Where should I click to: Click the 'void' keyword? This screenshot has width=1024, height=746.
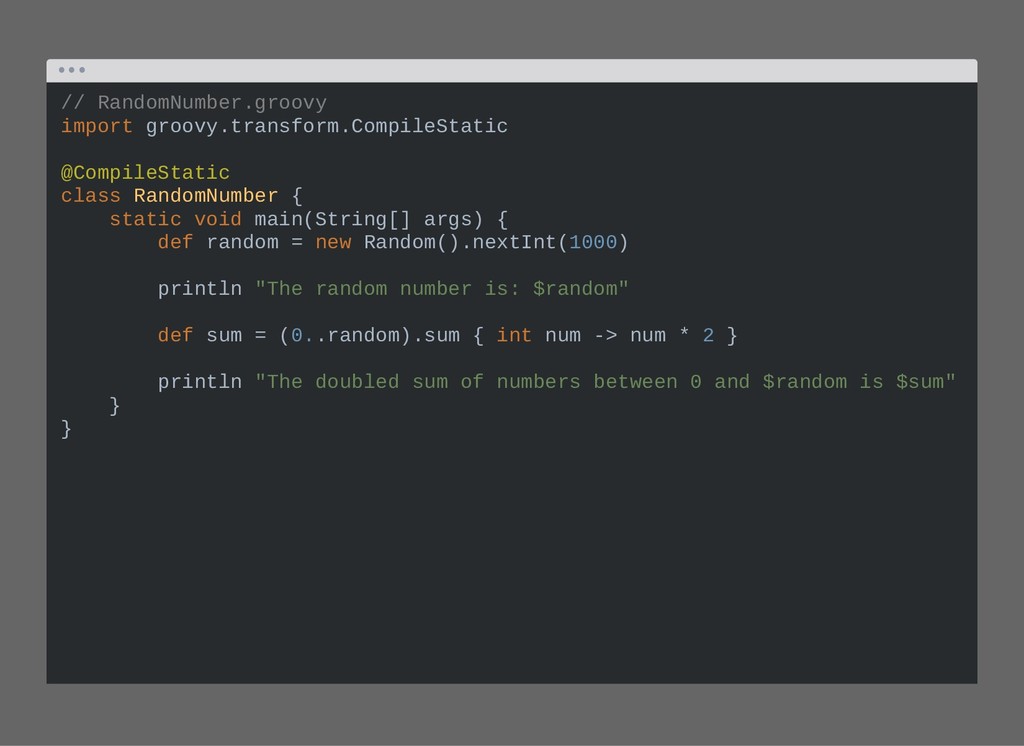click(217, 219)
